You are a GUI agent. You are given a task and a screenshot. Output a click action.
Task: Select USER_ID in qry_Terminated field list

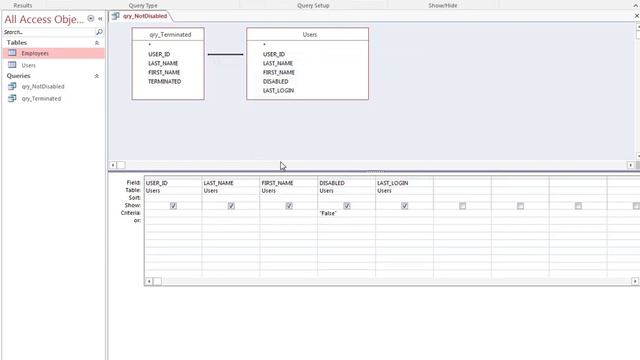(159, 54)
